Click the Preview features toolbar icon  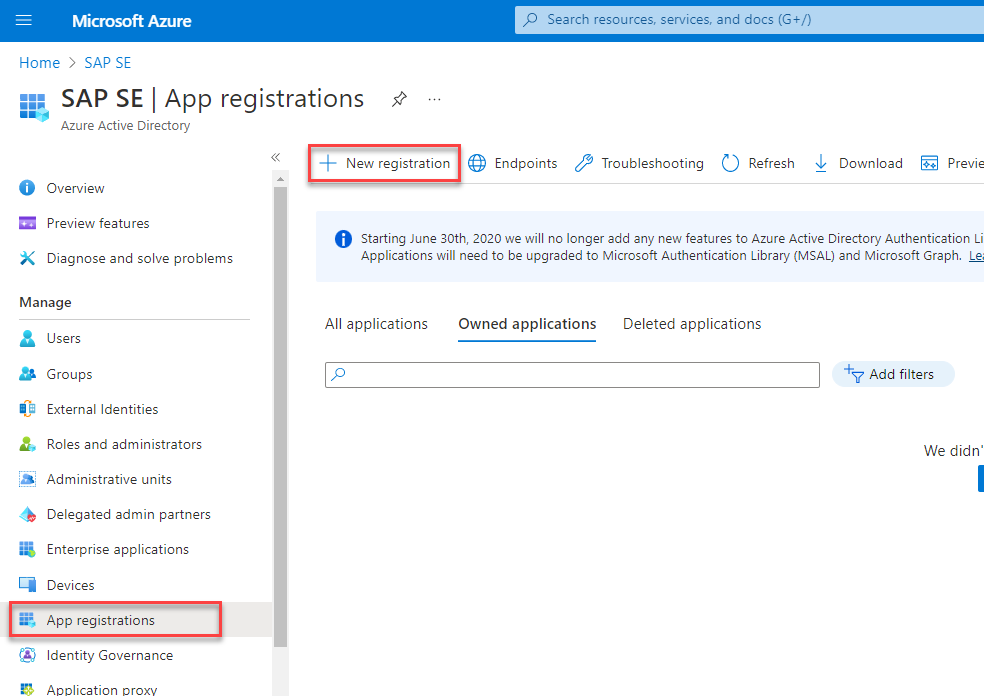[929, 163]
